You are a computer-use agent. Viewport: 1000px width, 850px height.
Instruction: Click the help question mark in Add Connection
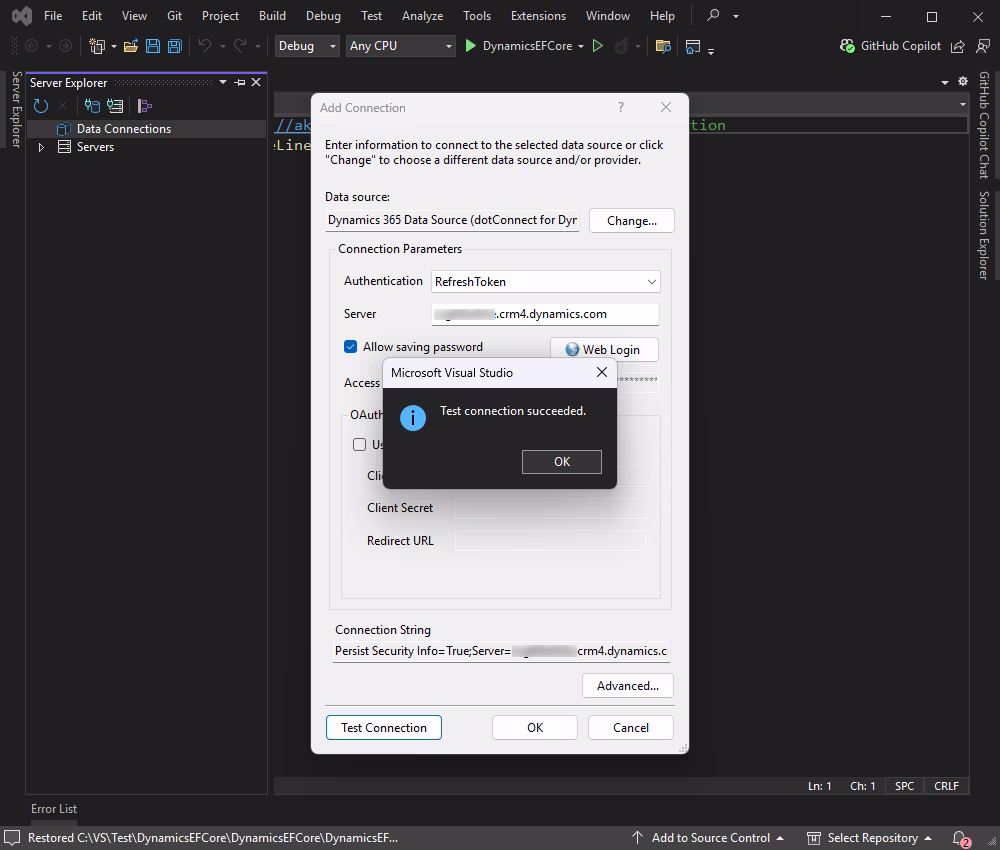tap(621, 107)
